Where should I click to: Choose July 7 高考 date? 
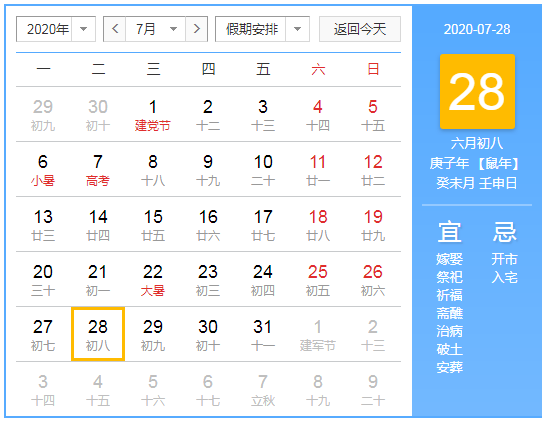click(x=98, y=169)
